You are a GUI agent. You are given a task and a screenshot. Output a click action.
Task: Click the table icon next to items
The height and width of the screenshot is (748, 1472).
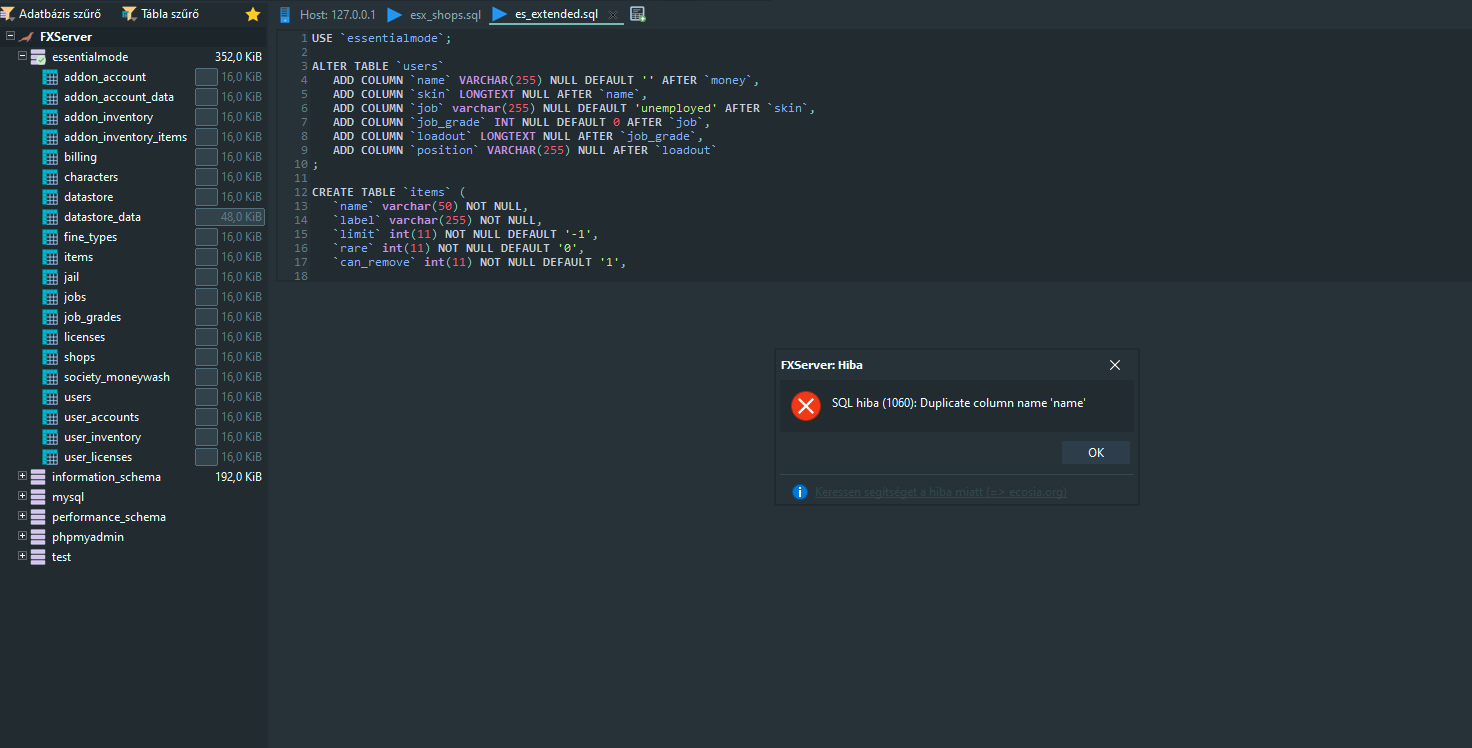[x=49, y=256]
